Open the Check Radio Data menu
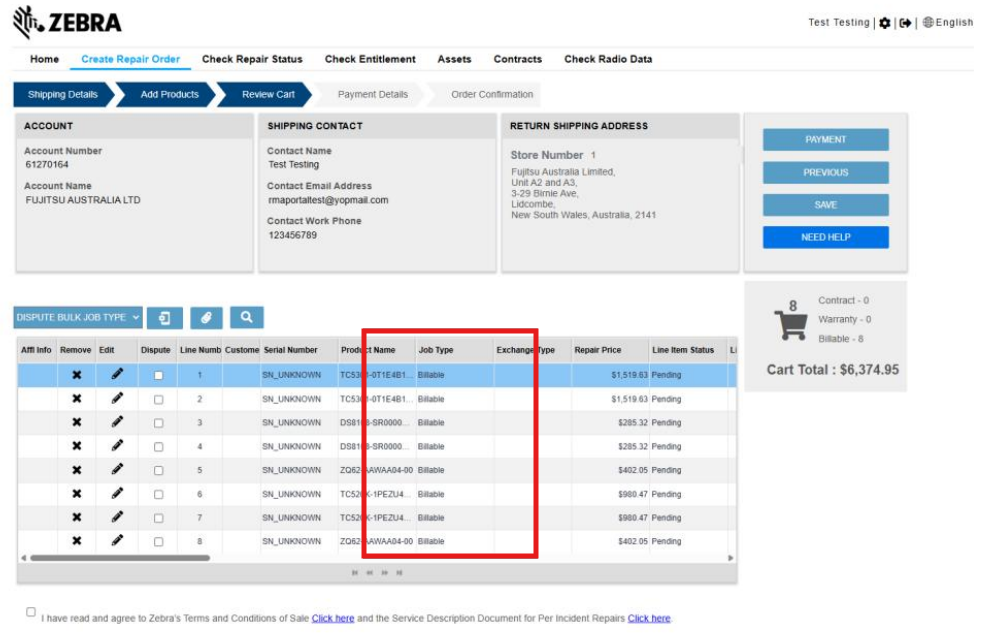This screenshot has height=642, width=985. 608,59
